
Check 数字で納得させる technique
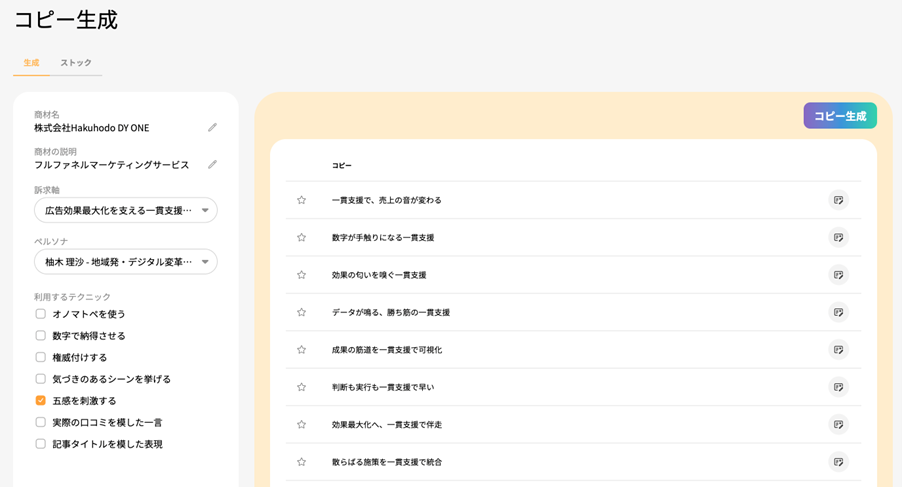[40, 335]
